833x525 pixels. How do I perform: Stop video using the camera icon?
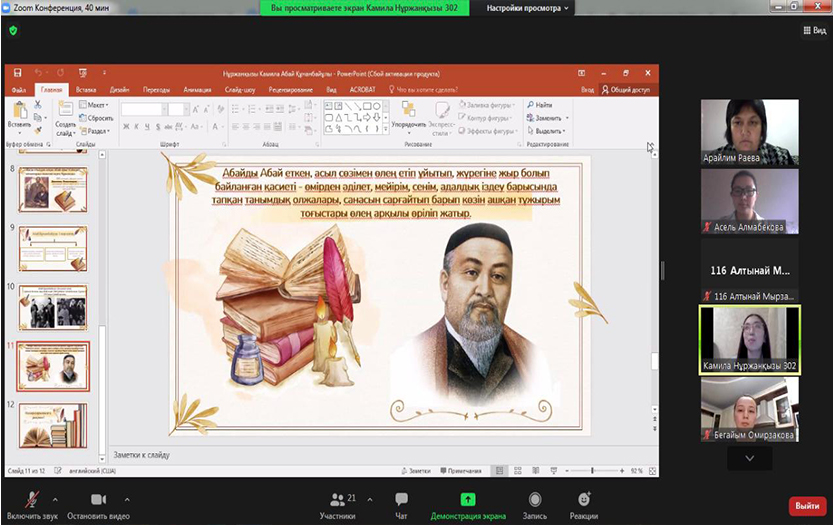click(x=98, y=499)
